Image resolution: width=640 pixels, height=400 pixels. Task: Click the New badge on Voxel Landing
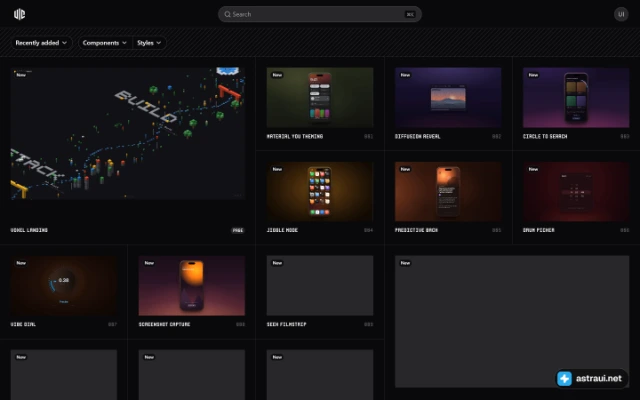tap(21, 75)
